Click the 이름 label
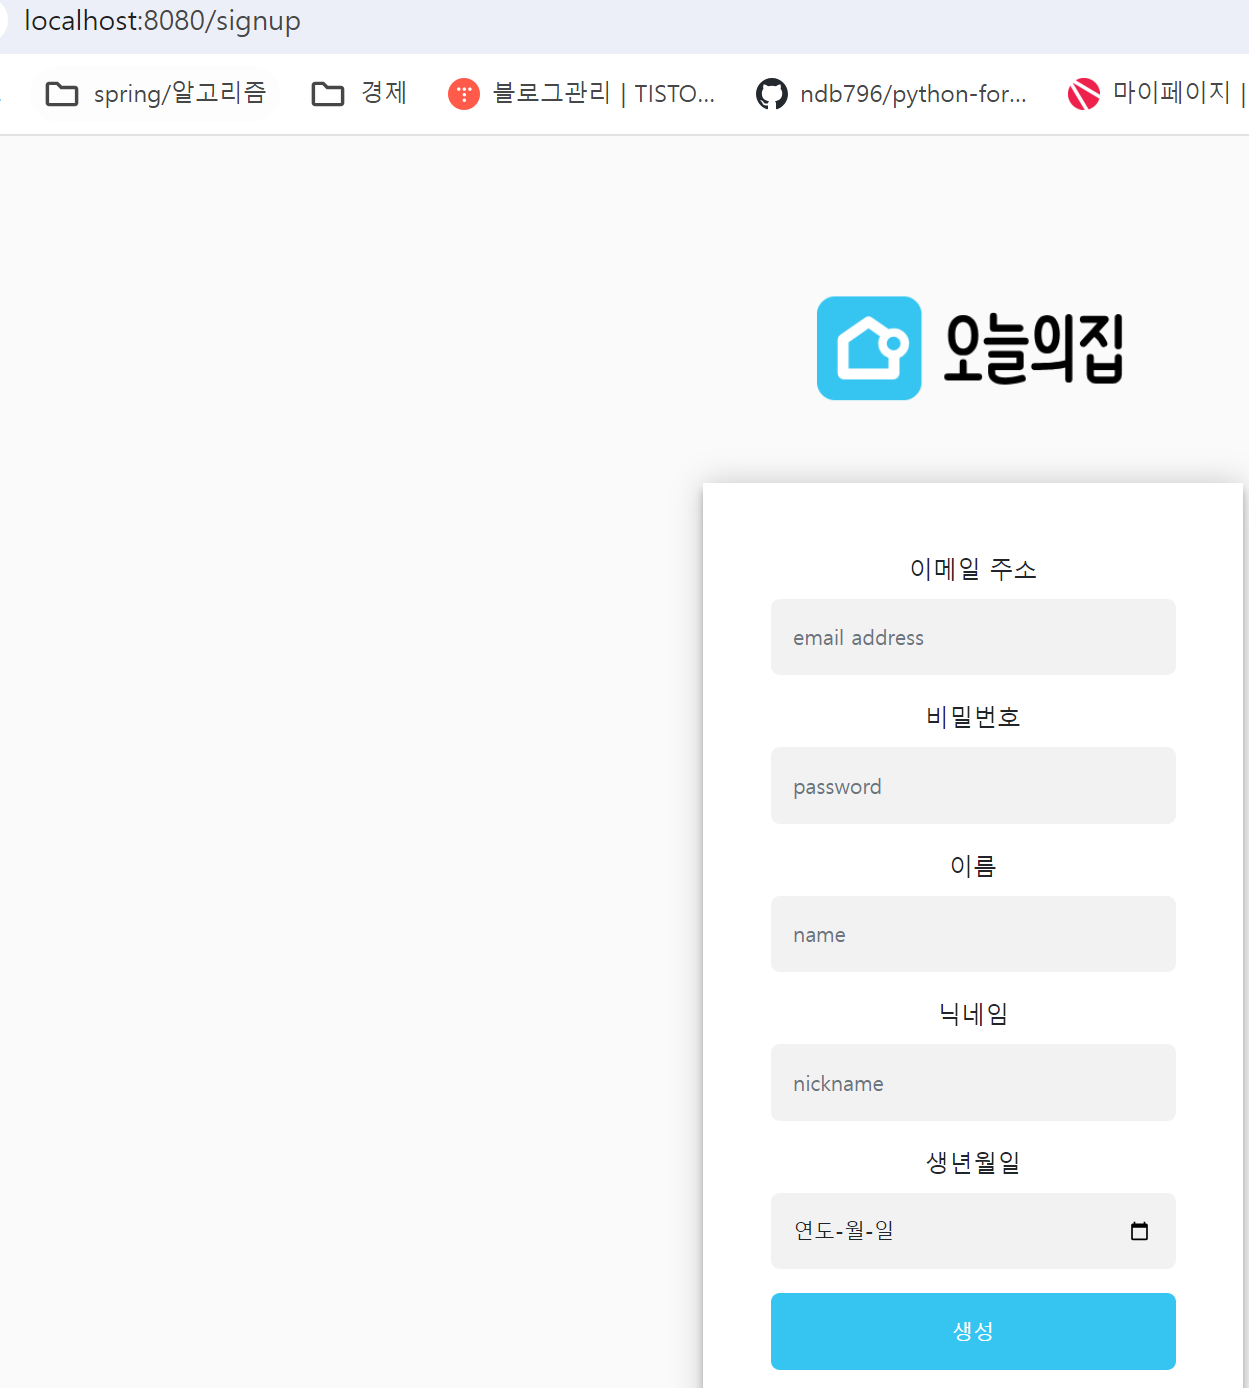1249x1388 pixels. click(973, 866)
